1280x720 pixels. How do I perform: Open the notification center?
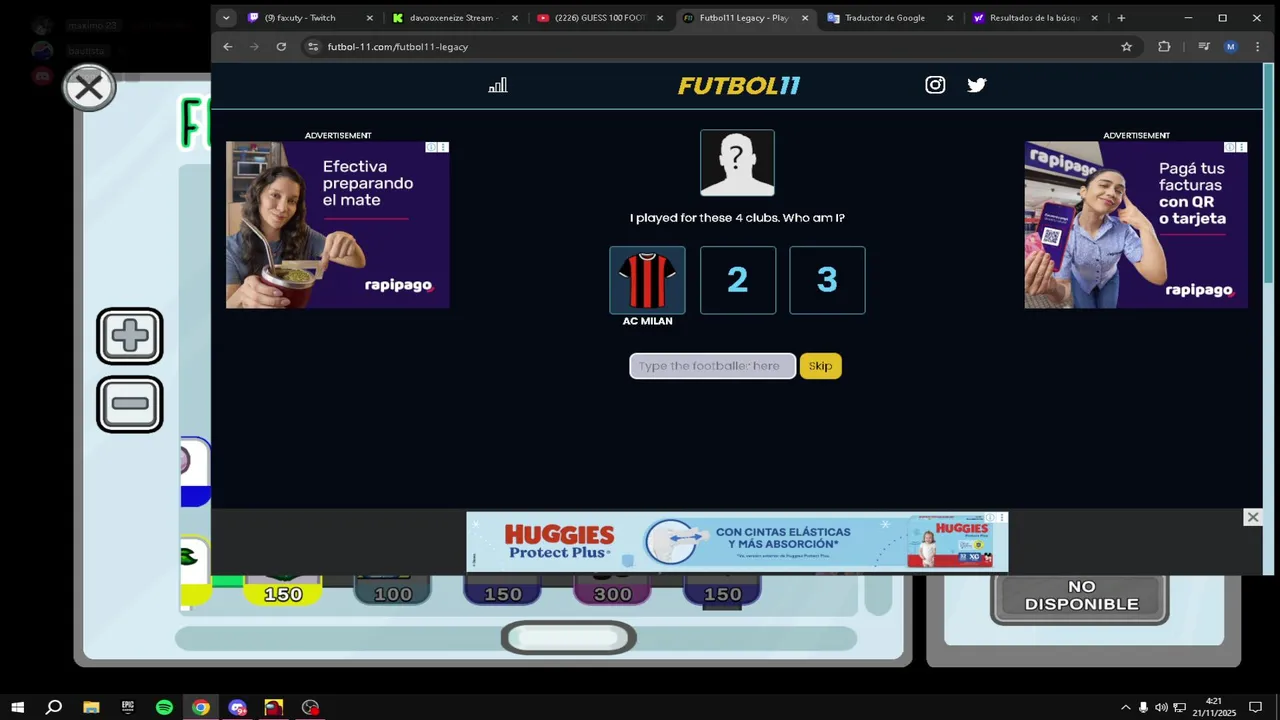click(1255, 708)
